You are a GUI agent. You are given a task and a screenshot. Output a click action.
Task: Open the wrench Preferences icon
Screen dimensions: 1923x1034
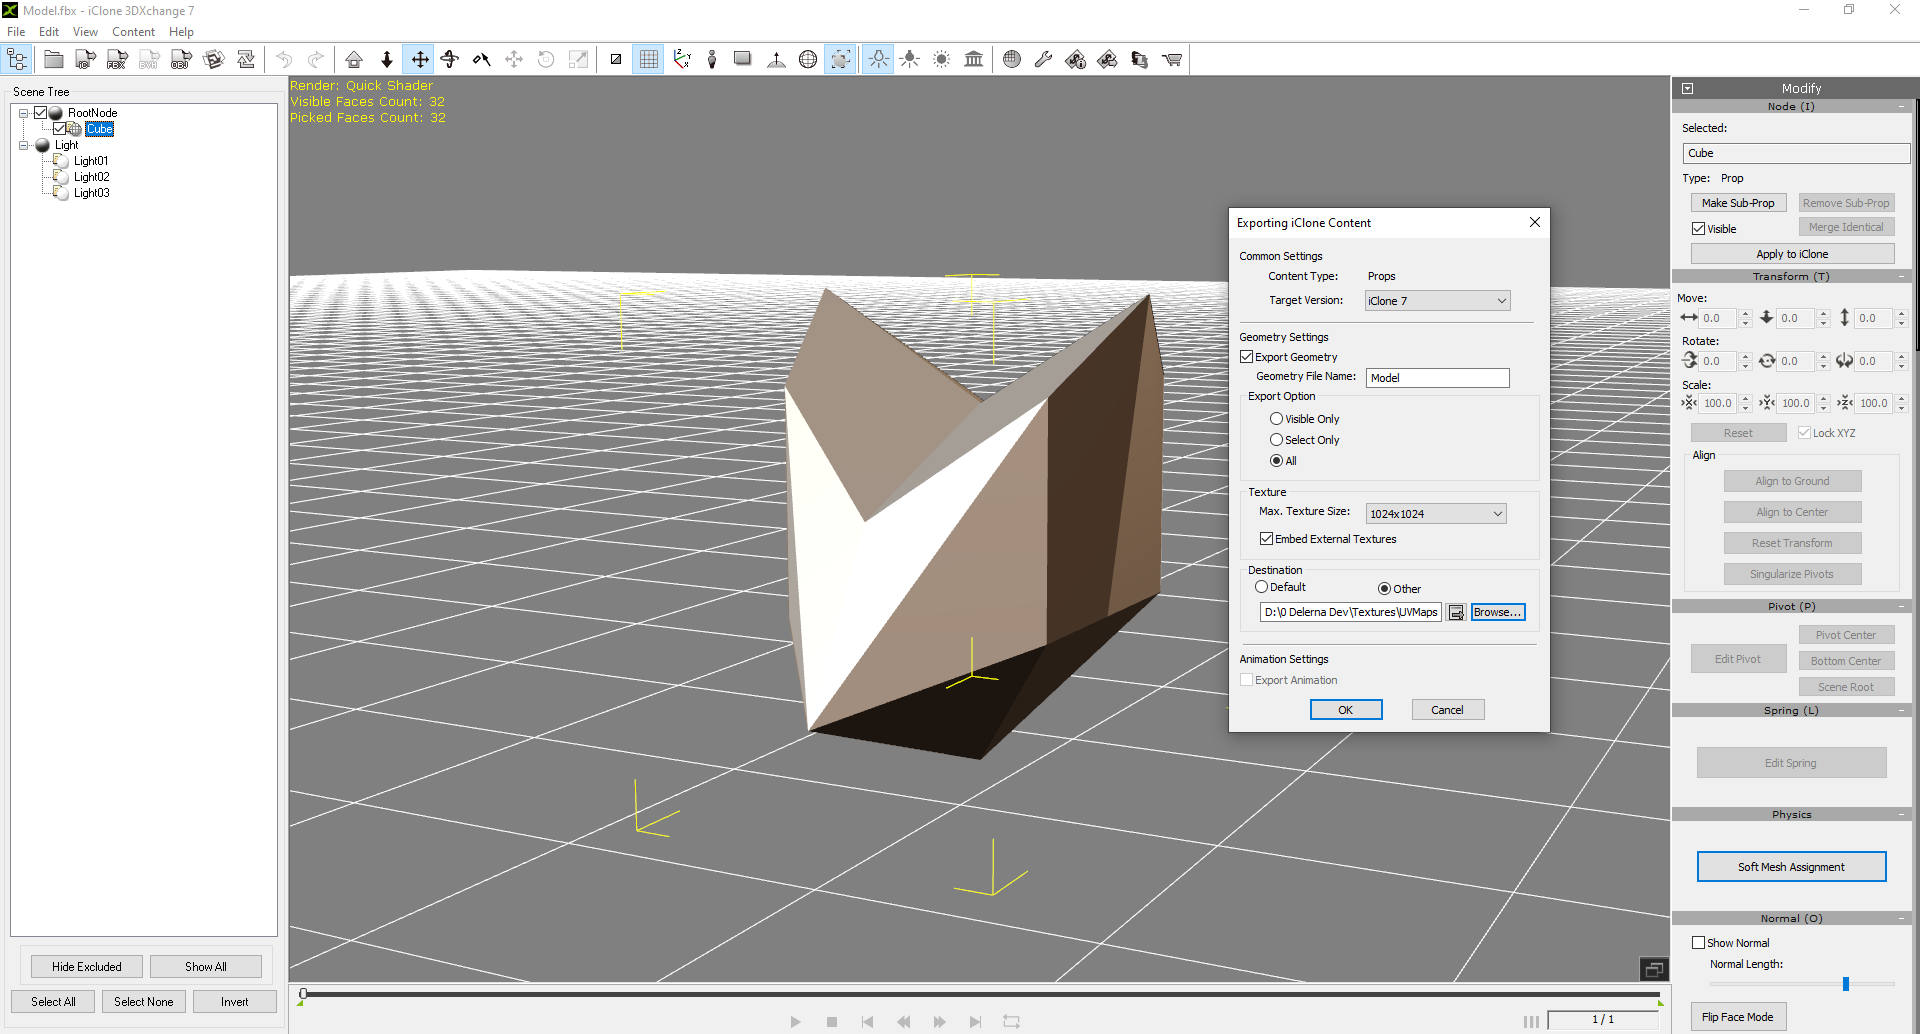(1043, 60)
